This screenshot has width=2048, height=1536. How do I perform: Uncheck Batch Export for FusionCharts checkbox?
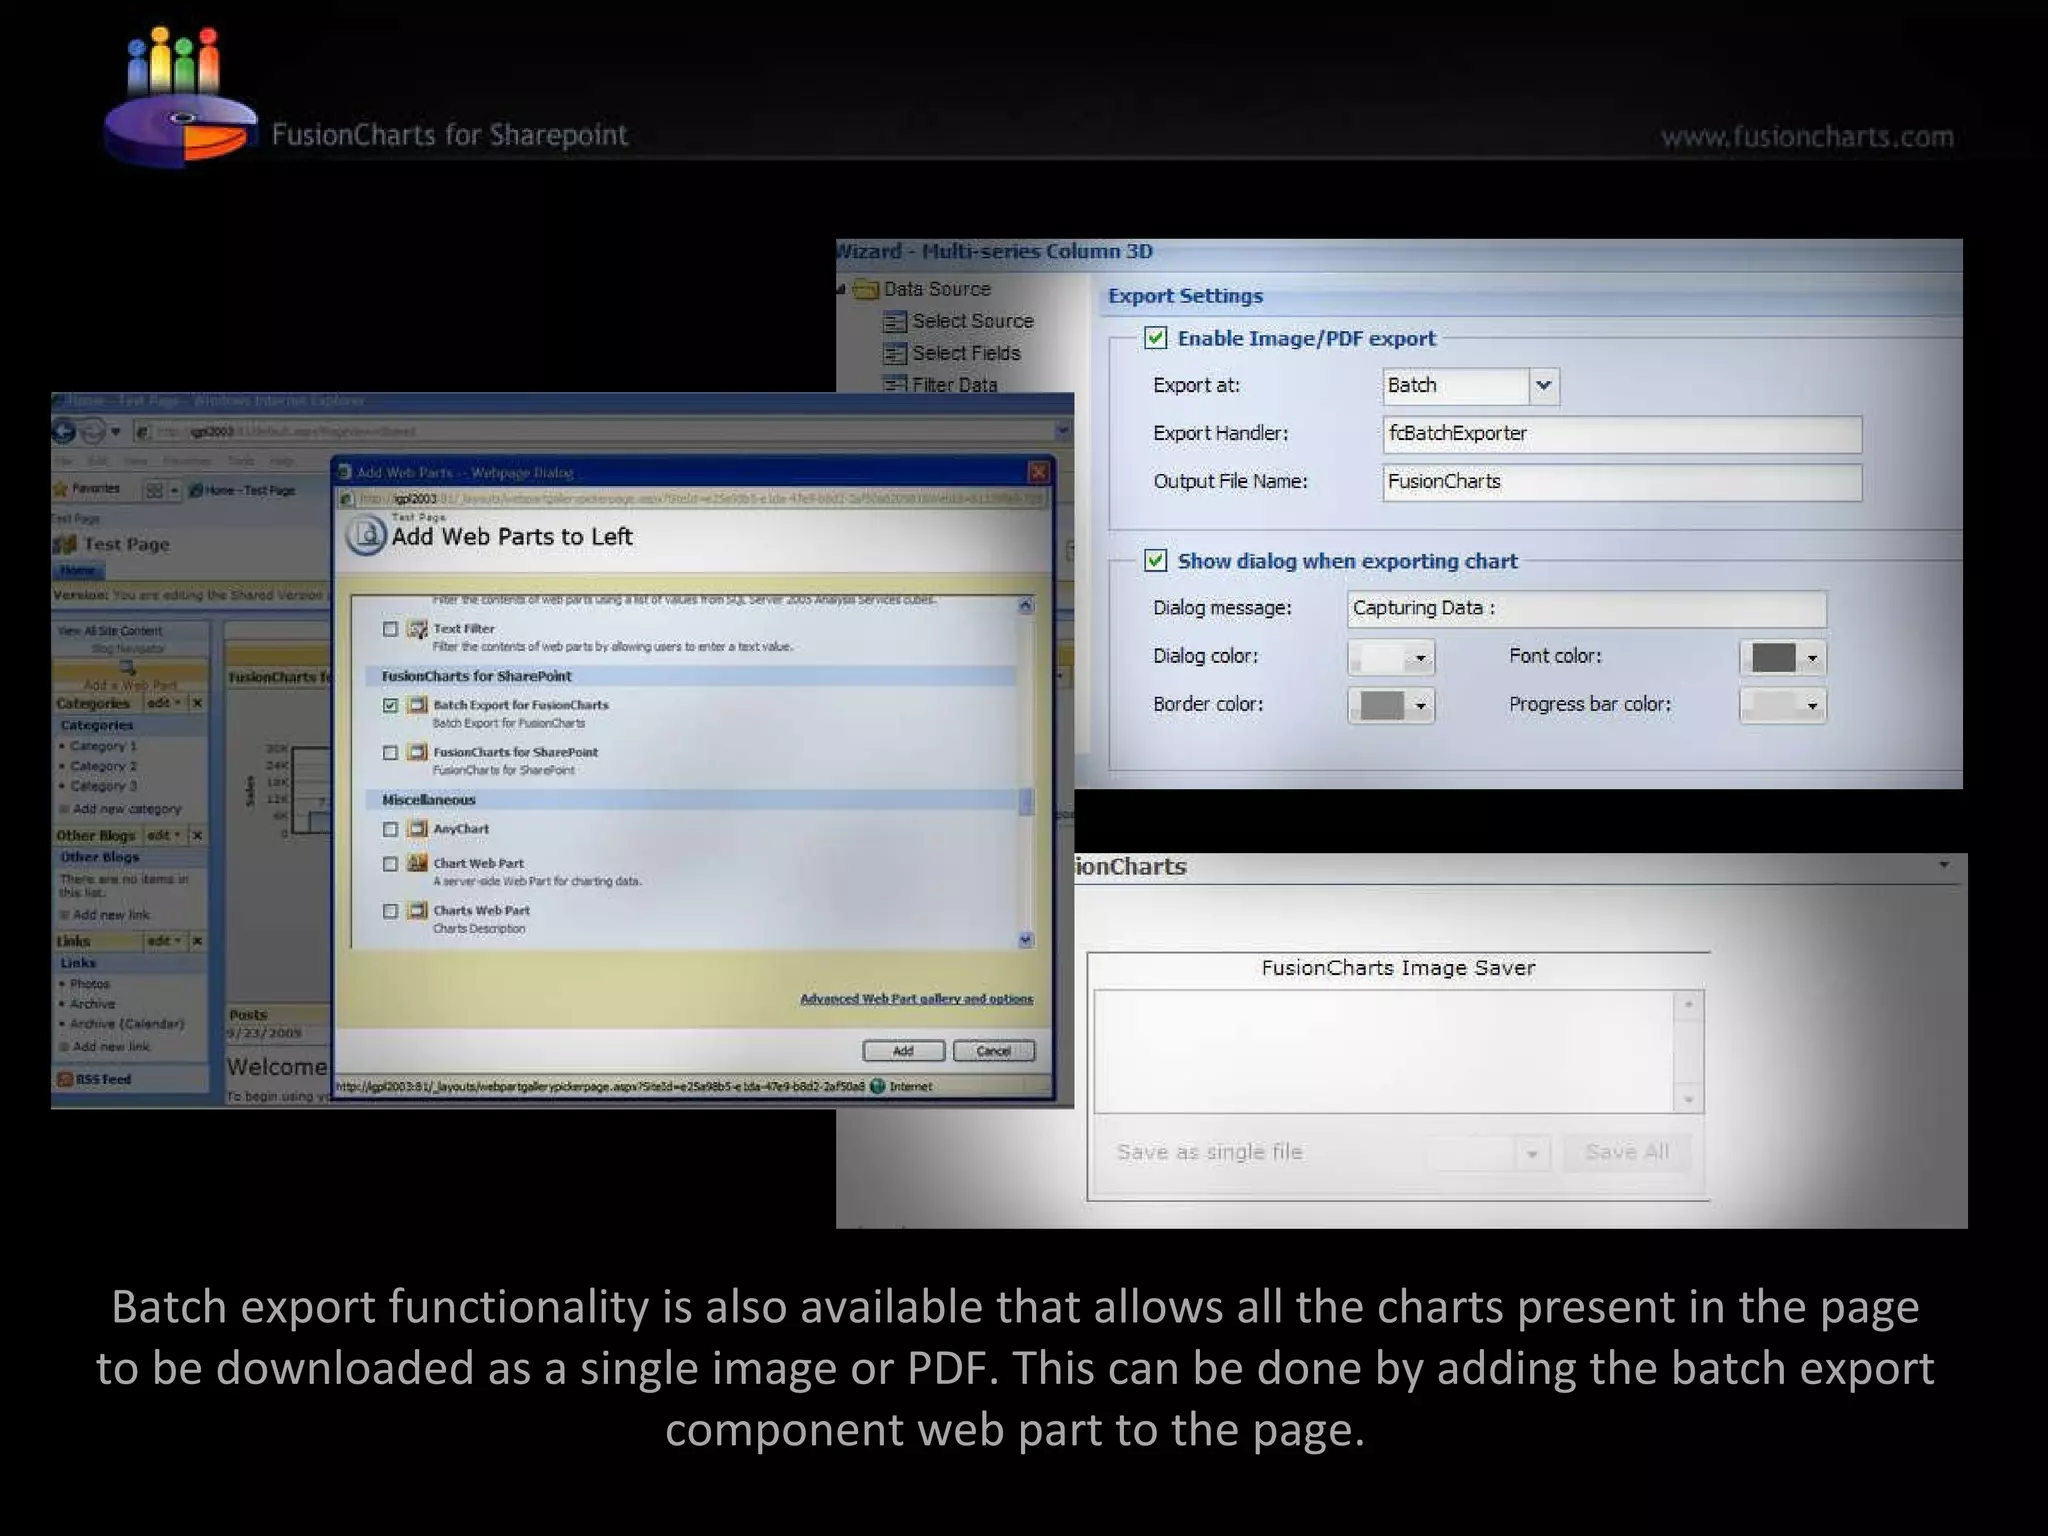tap(390, 705)
